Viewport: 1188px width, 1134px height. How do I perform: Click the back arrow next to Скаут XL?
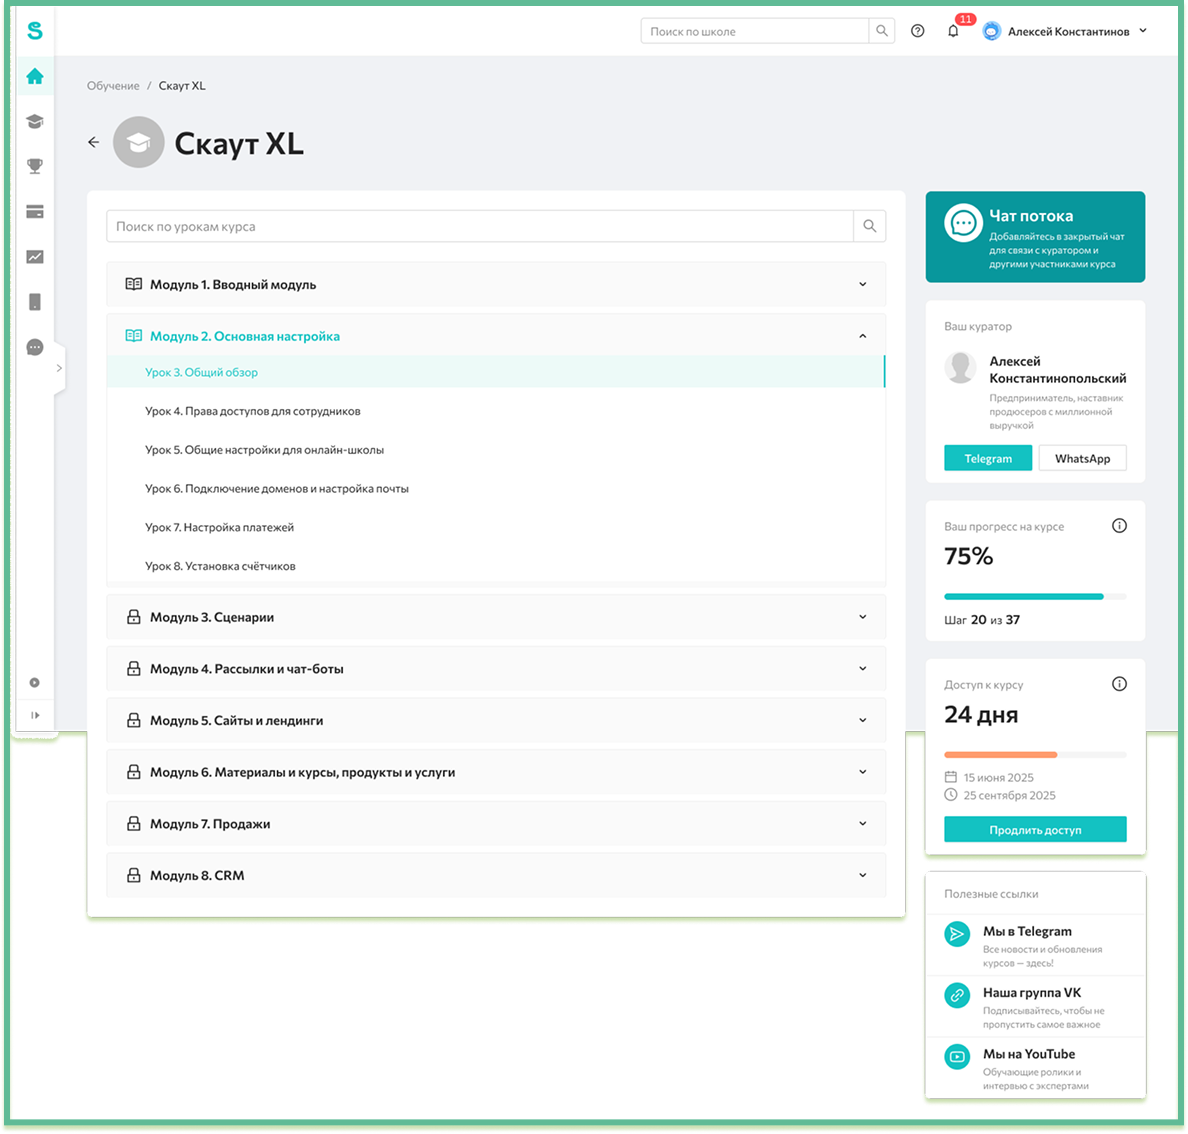(x=93, y=142)
